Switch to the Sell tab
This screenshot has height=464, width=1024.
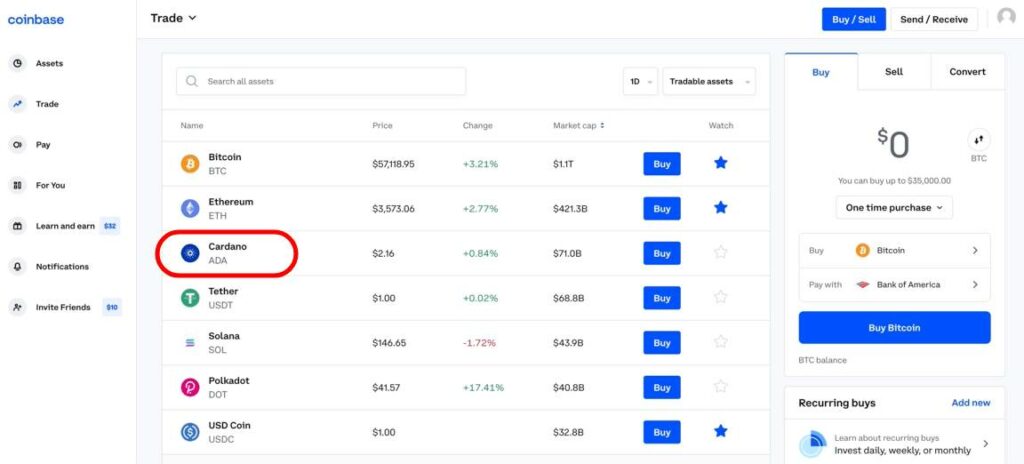click(894, 72)
